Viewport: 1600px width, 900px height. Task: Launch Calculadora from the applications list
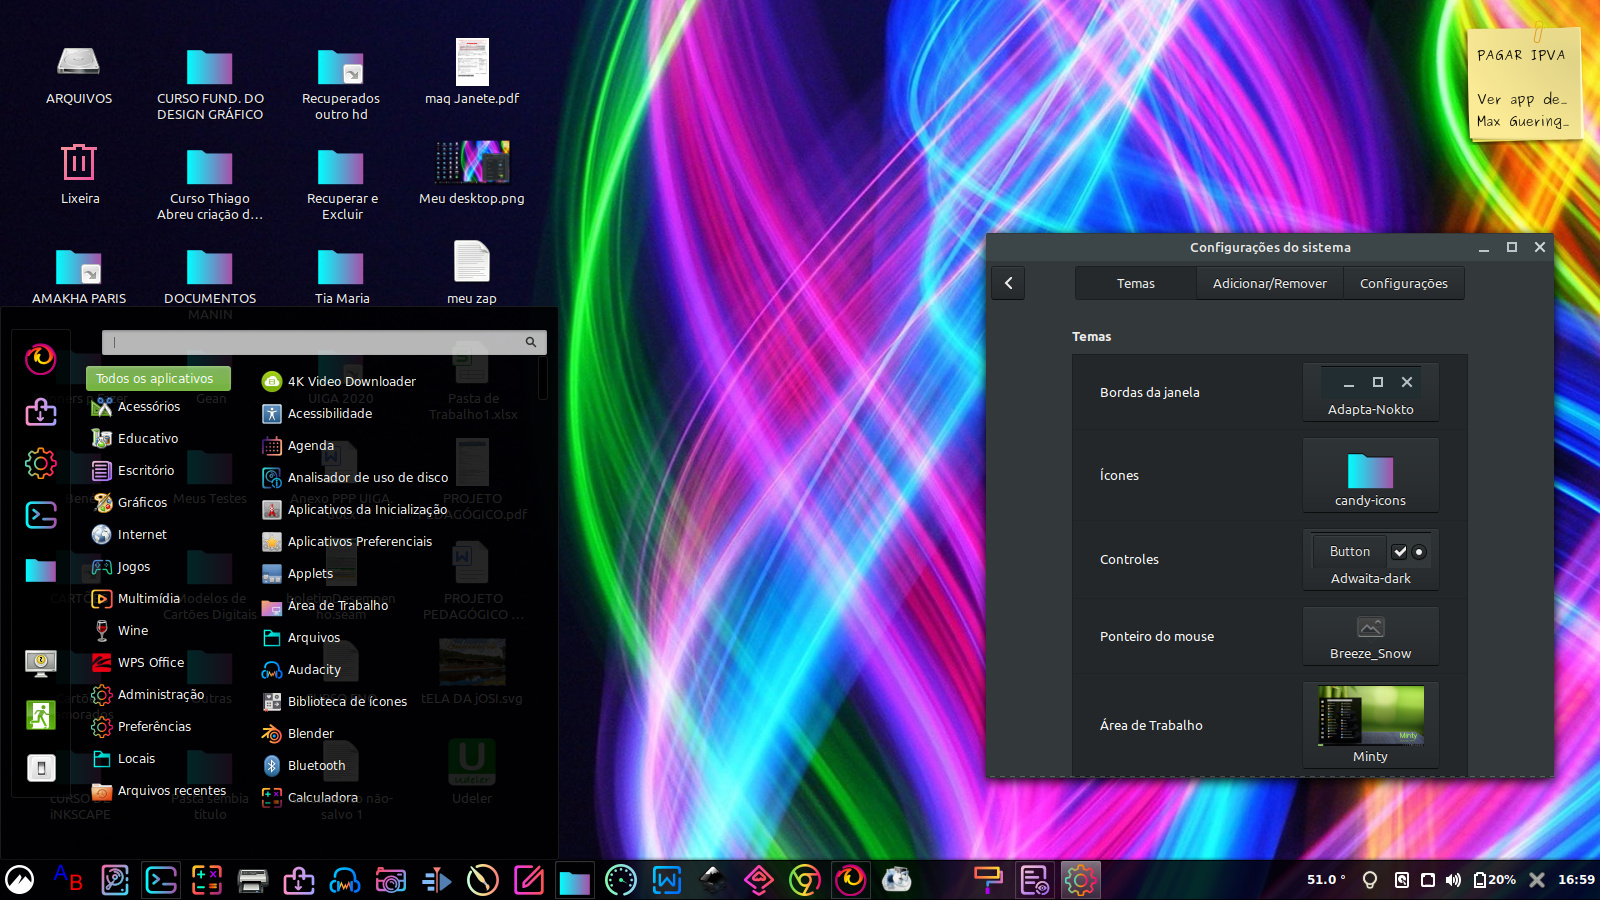pos(322,798)
